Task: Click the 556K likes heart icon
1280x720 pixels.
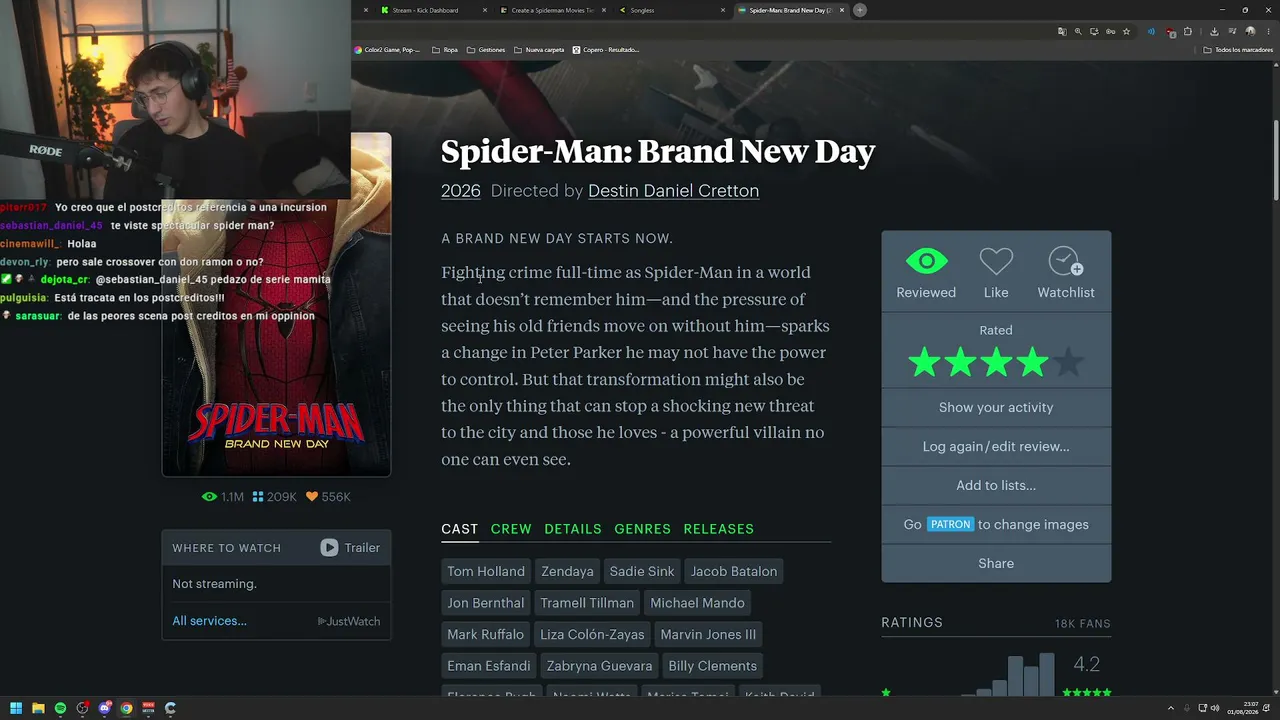Action: pos(312,497)
